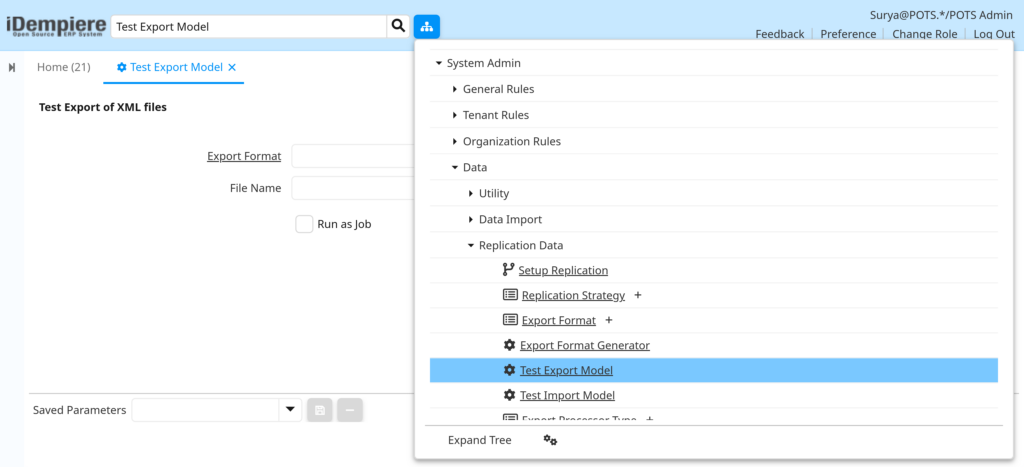Screen dimensions: 1024x467
Task: Collapse the Replication Data node
Action: 471,246
